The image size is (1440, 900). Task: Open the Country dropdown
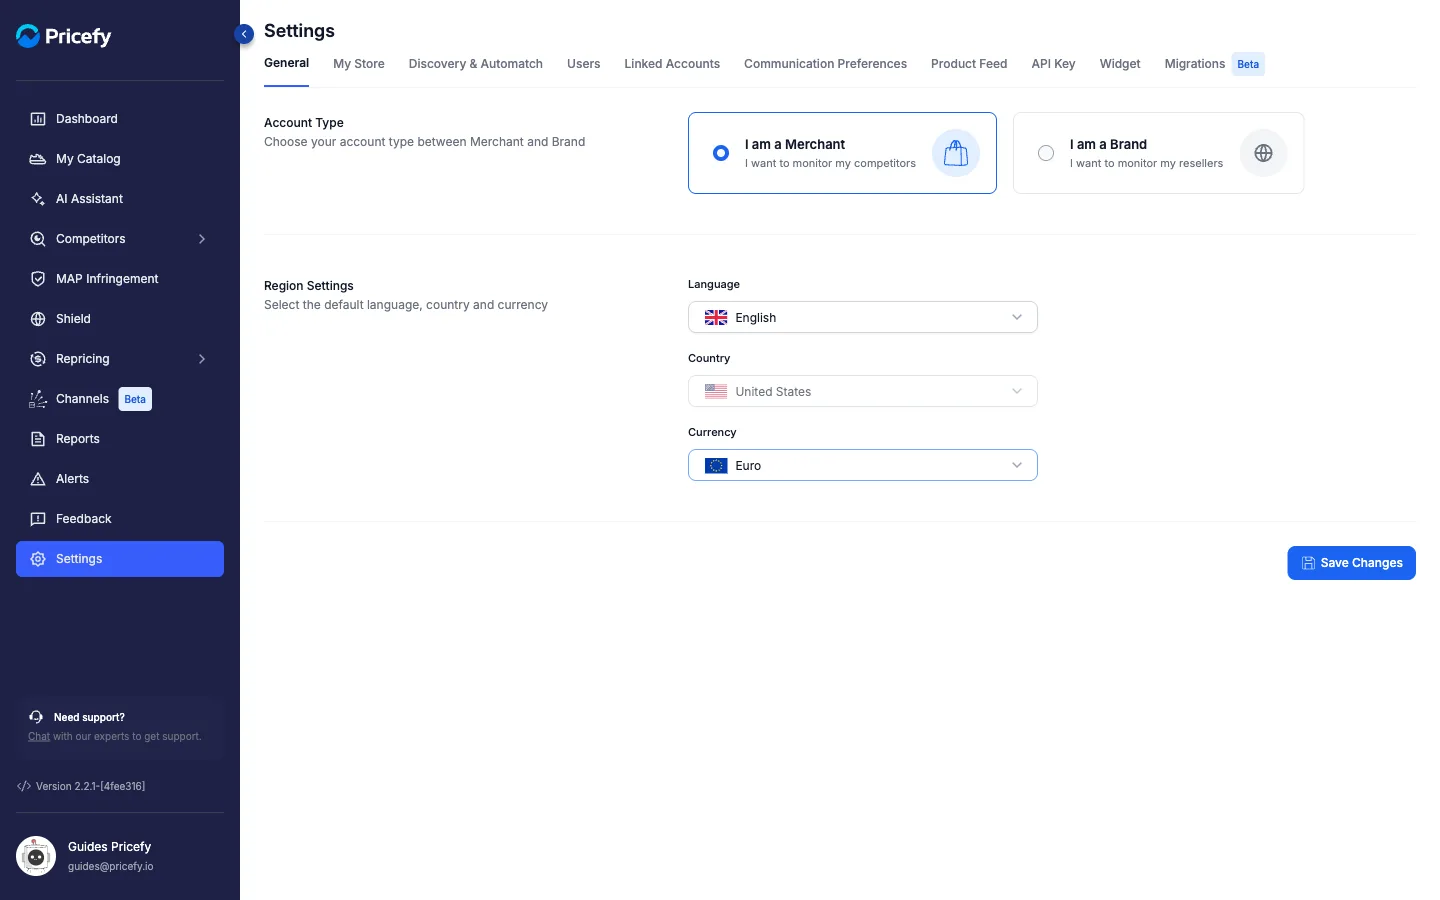863,391
